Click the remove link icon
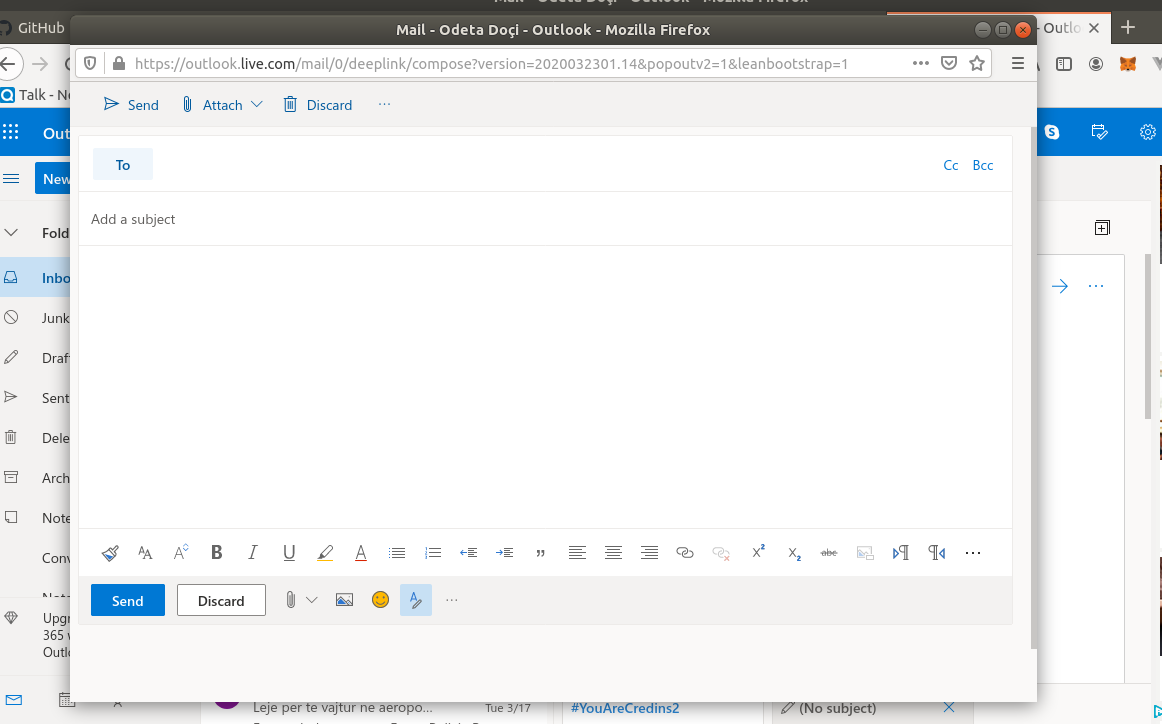 [x=721, y=553]
